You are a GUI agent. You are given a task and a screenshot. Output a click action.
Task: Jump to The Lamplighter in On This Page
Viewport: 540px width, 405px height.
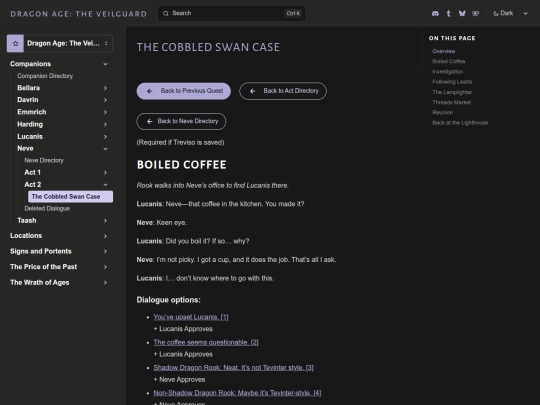coord(452,92)
